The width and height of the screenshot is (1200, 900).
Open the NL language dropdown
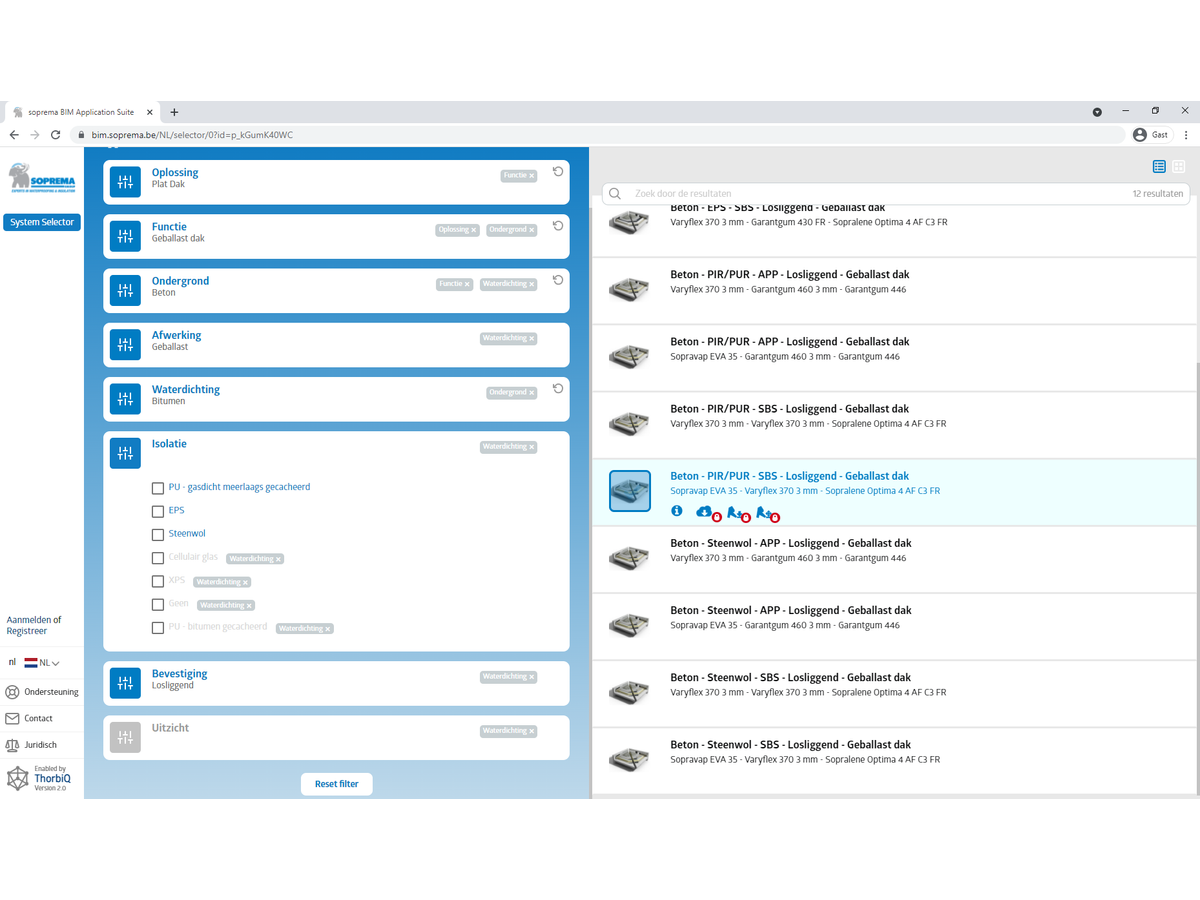(42, 663)
